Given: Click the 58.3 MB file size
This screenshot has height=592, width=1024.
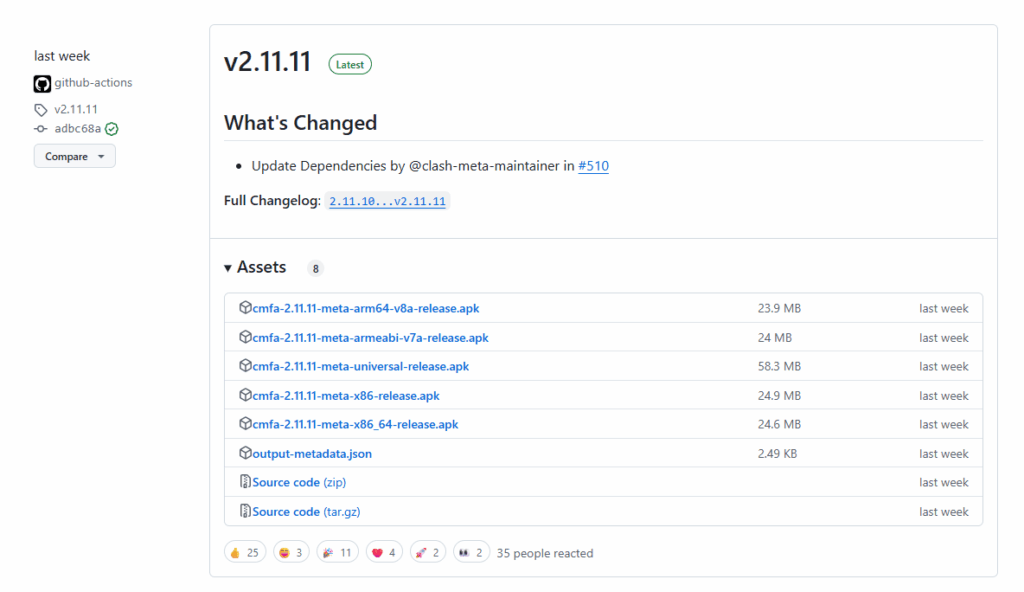Looking at the screenshot, I should (779, 367).
